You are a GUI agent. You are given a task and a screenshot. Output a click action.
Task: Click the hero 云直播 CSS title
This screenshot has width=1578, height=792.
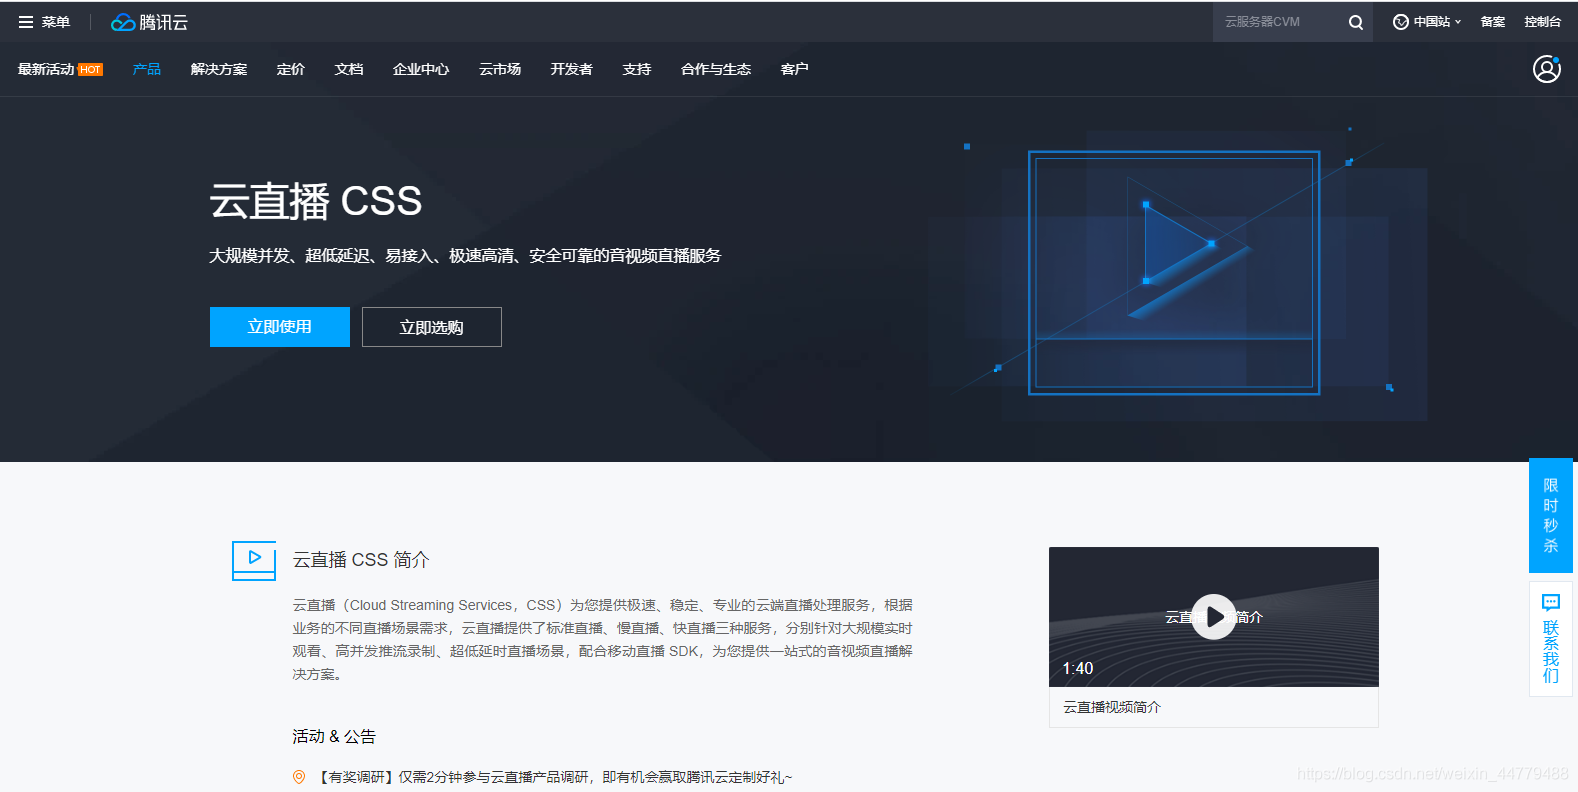[316, 201]
